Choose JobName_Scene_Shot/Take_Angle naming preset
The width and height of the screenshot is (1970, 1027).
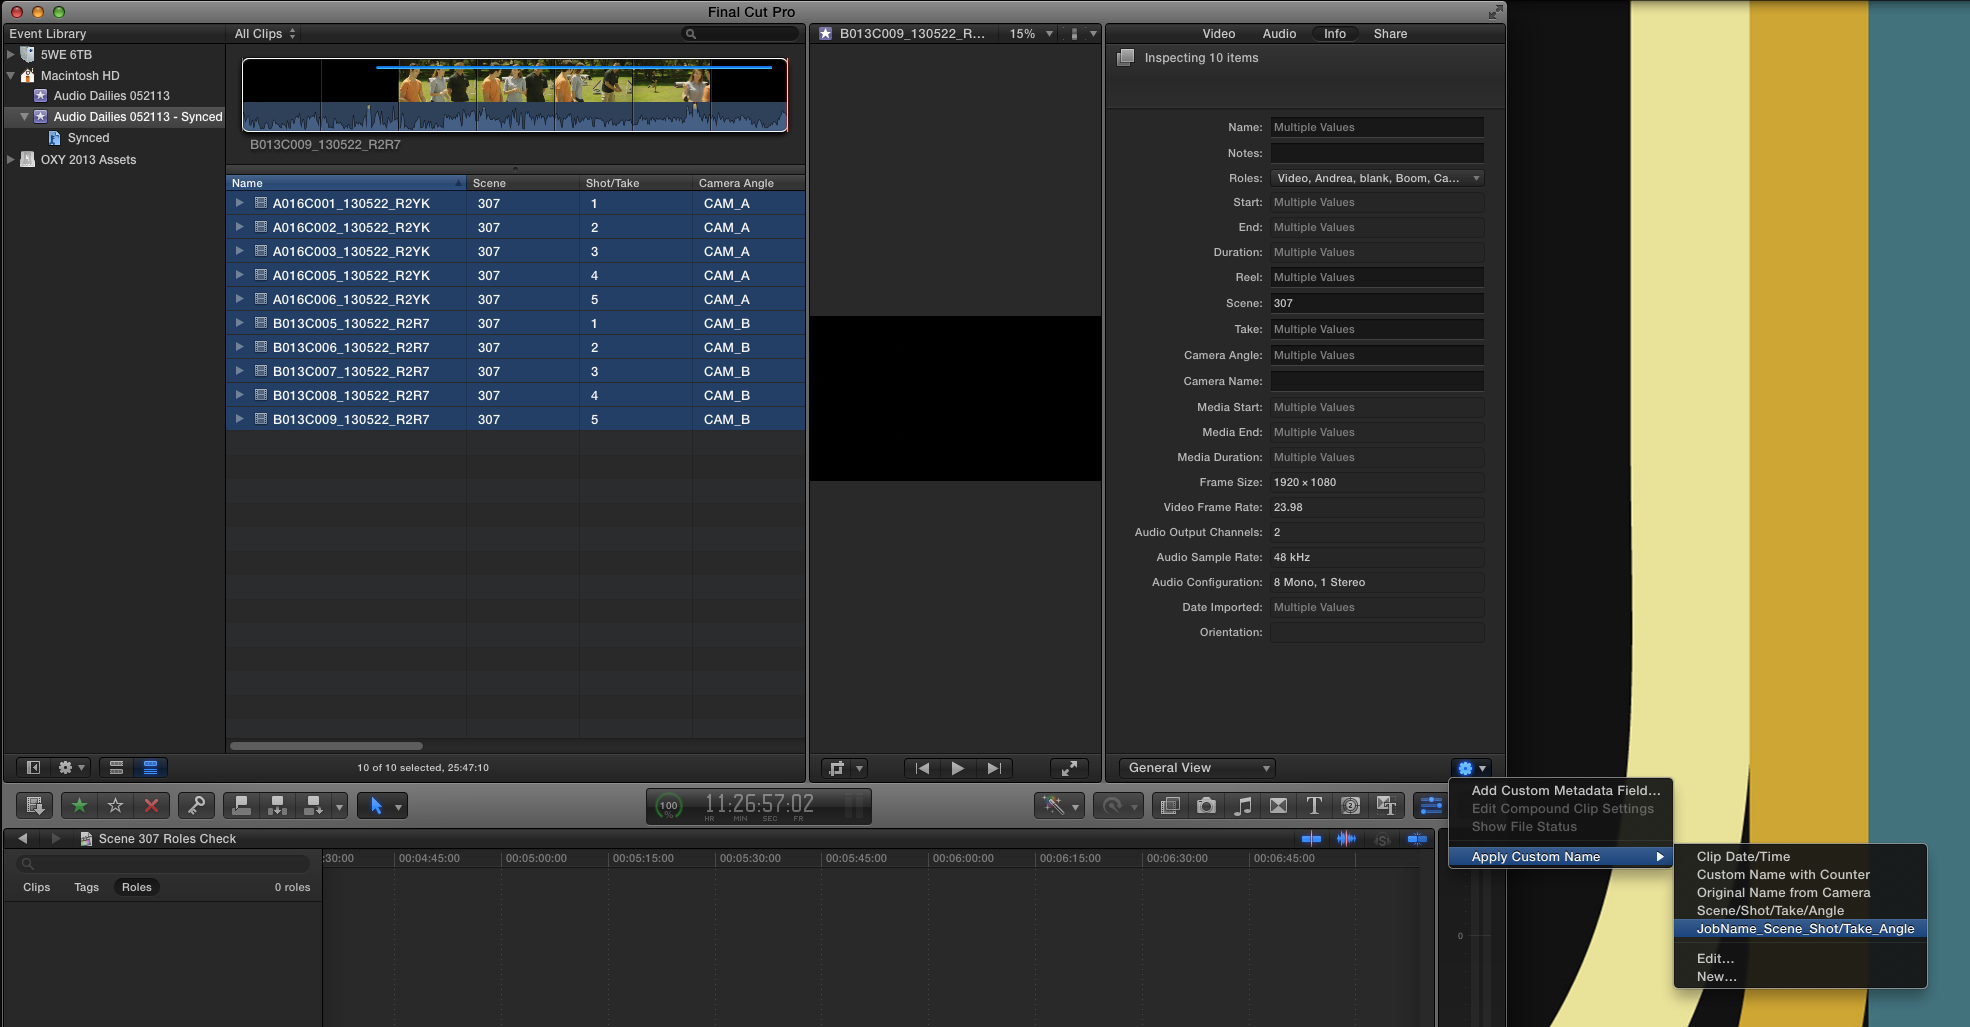1800,928
